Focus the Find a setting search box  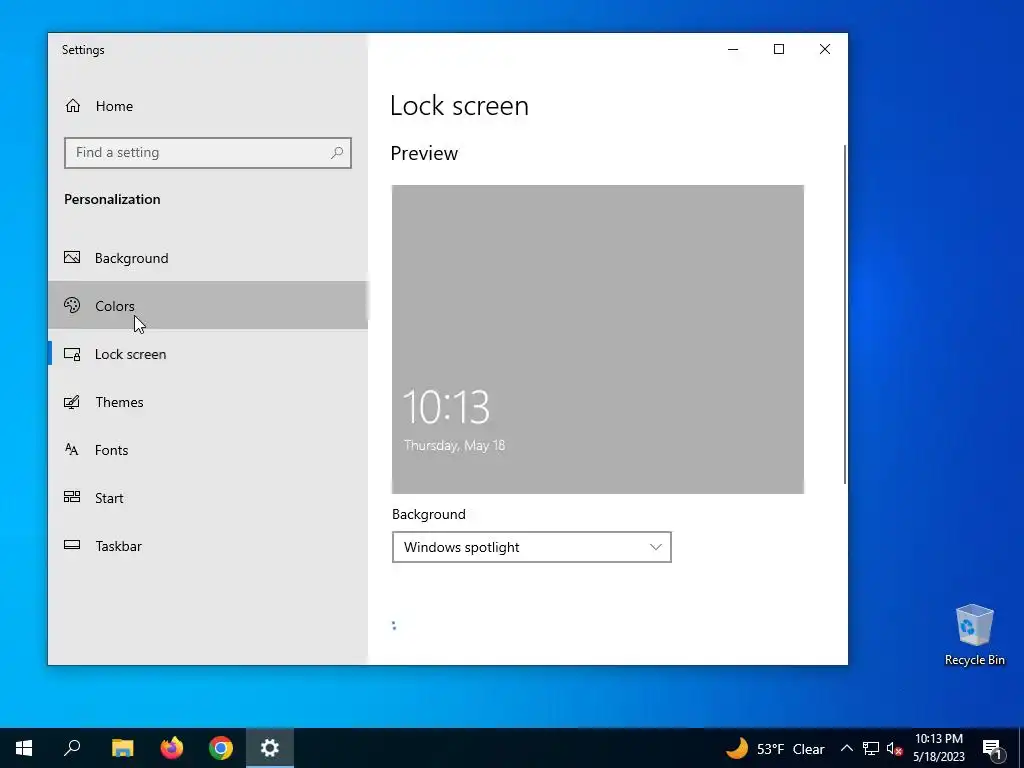208,153
